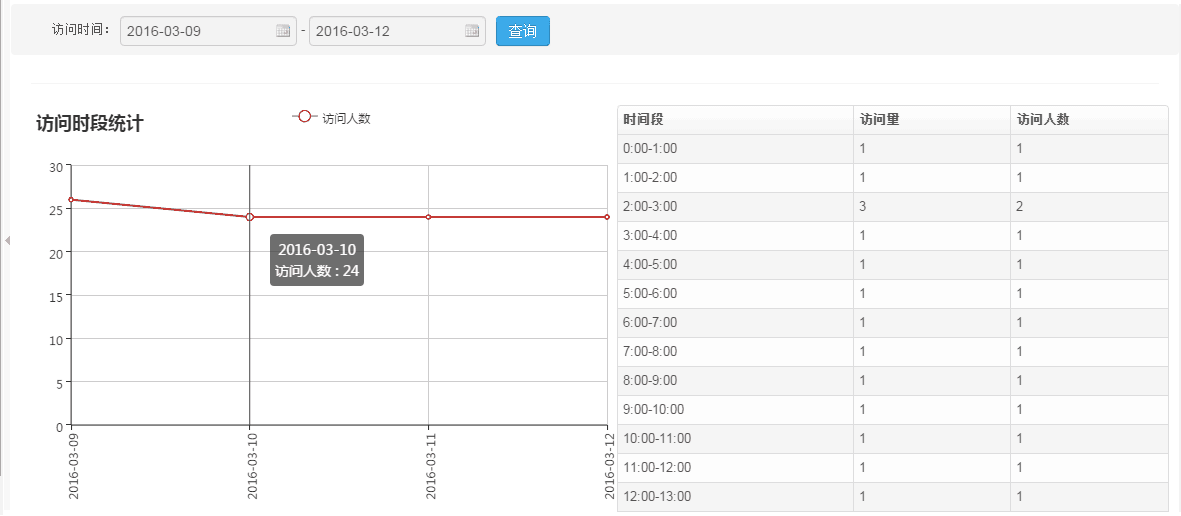The image size is (1181, 516).
Task: Click 访问量 value 3 in 2:00-3:00 row
Action: click(x=862, y=206)
